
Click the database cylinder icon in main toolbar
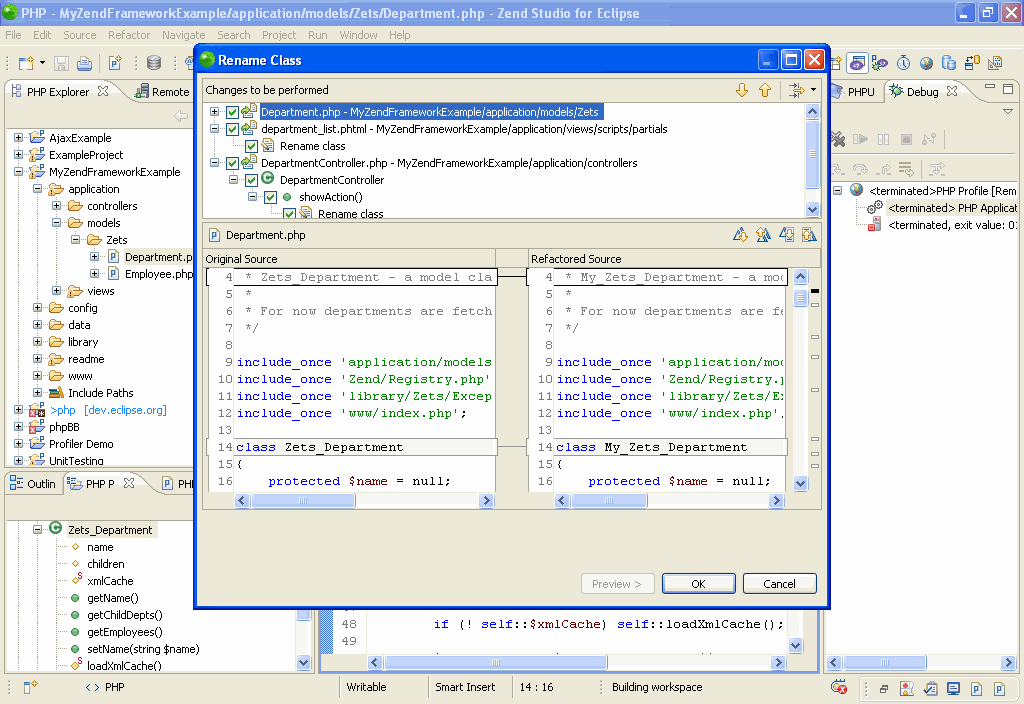click(x=154, y=63)
